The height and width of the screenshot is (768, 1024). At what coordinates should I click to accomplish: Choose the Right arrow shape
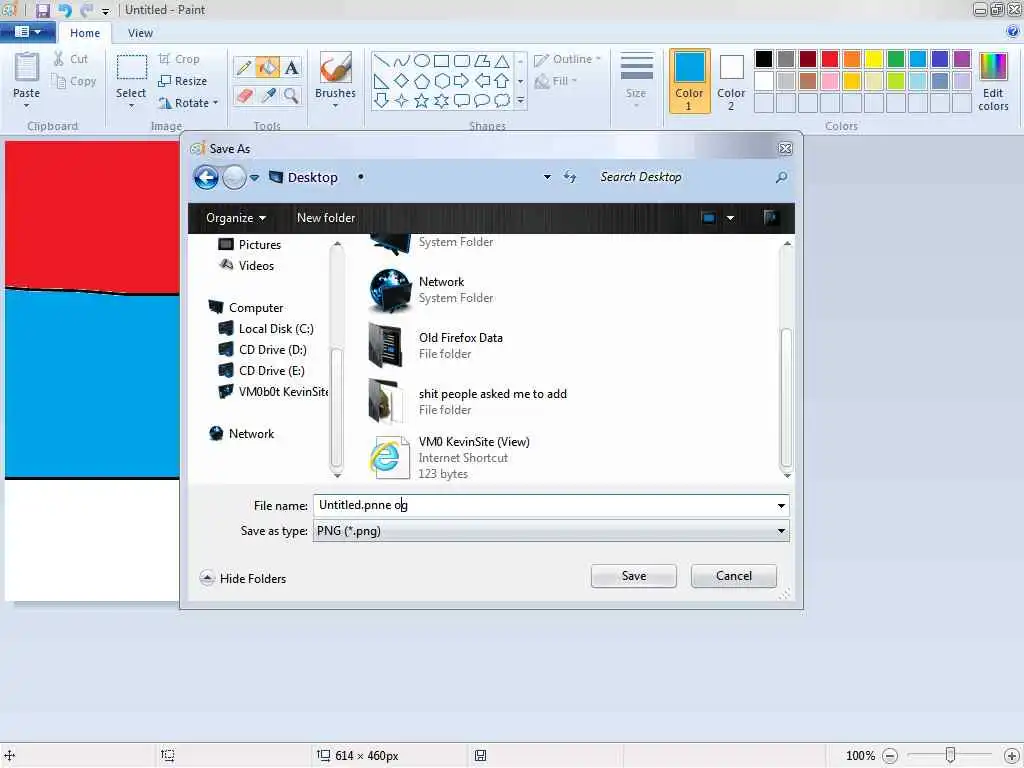(462, 81)
